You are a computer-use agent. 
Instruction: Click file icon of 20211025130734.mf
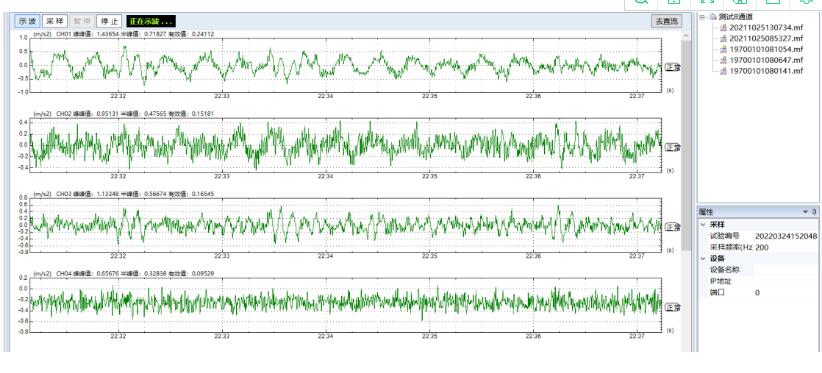click(723, 28)
